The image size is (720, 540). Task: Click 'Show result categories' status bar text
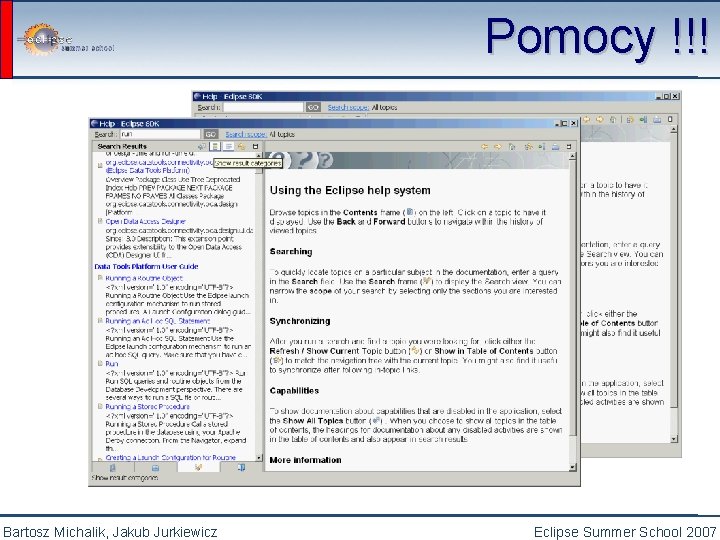[125, 478]
